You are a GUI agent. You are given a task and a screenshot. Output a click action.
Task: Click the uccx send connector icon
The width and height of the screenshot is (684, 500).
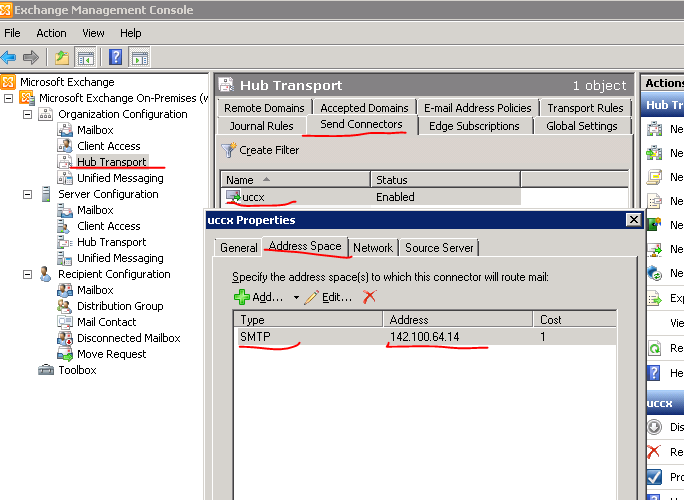coord(233,197)
